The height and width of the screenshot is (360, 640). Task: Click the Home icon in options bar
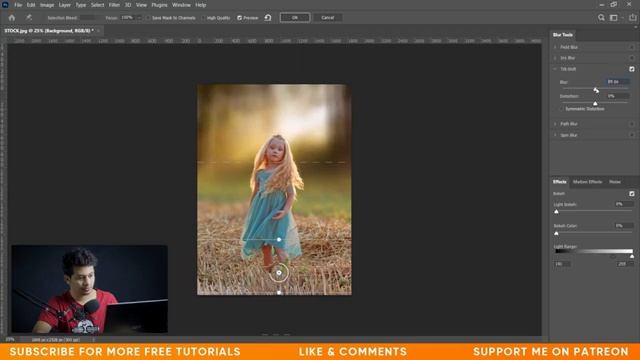pyautogui.click(x=11, y=18)
